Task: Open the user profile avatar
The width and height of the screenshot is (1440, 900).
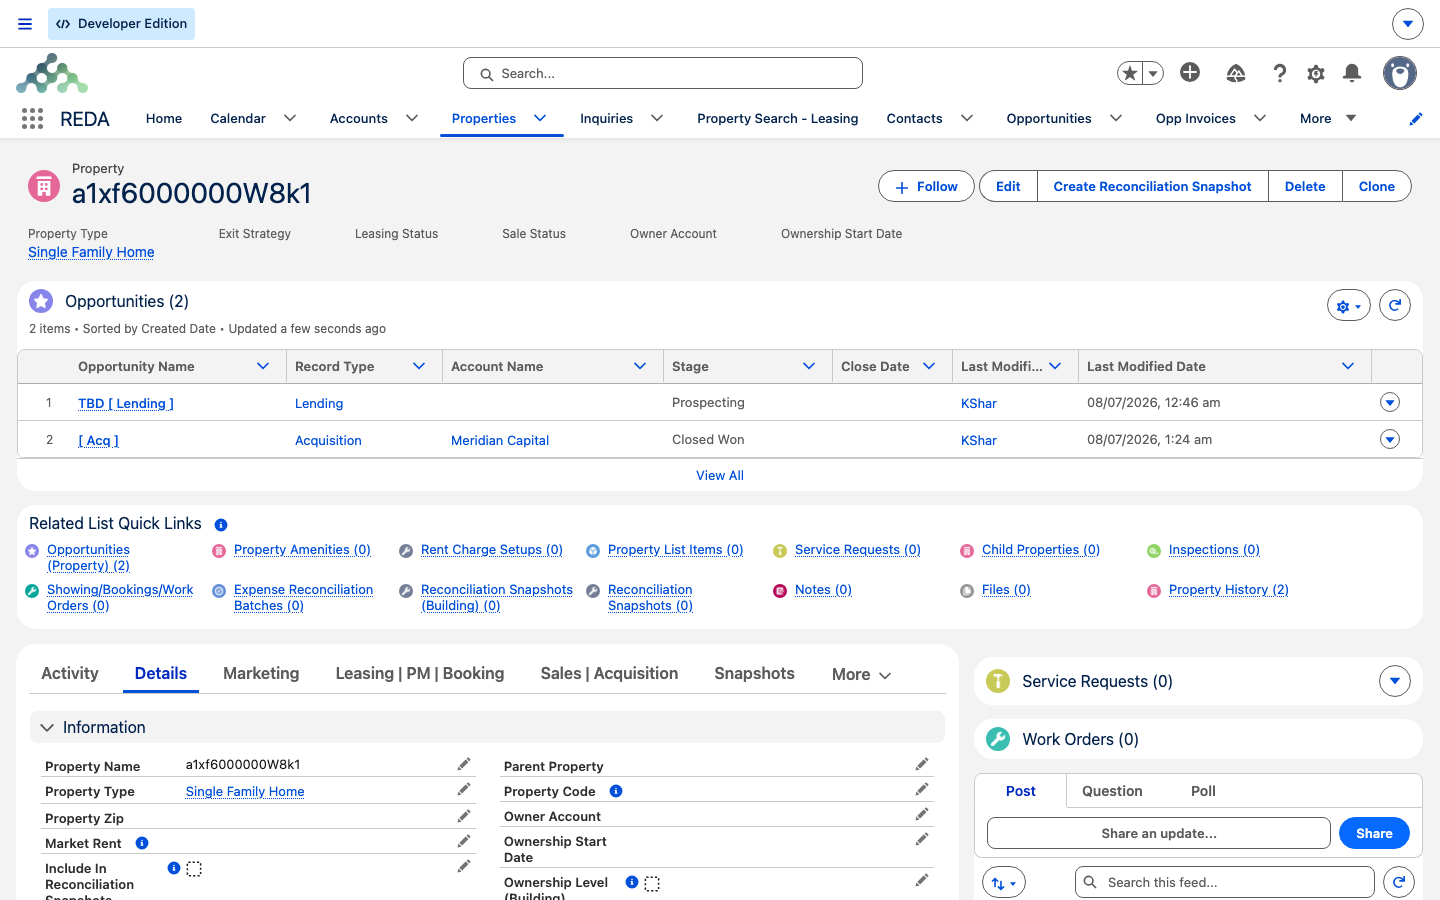Action: tap(1400, 73)
